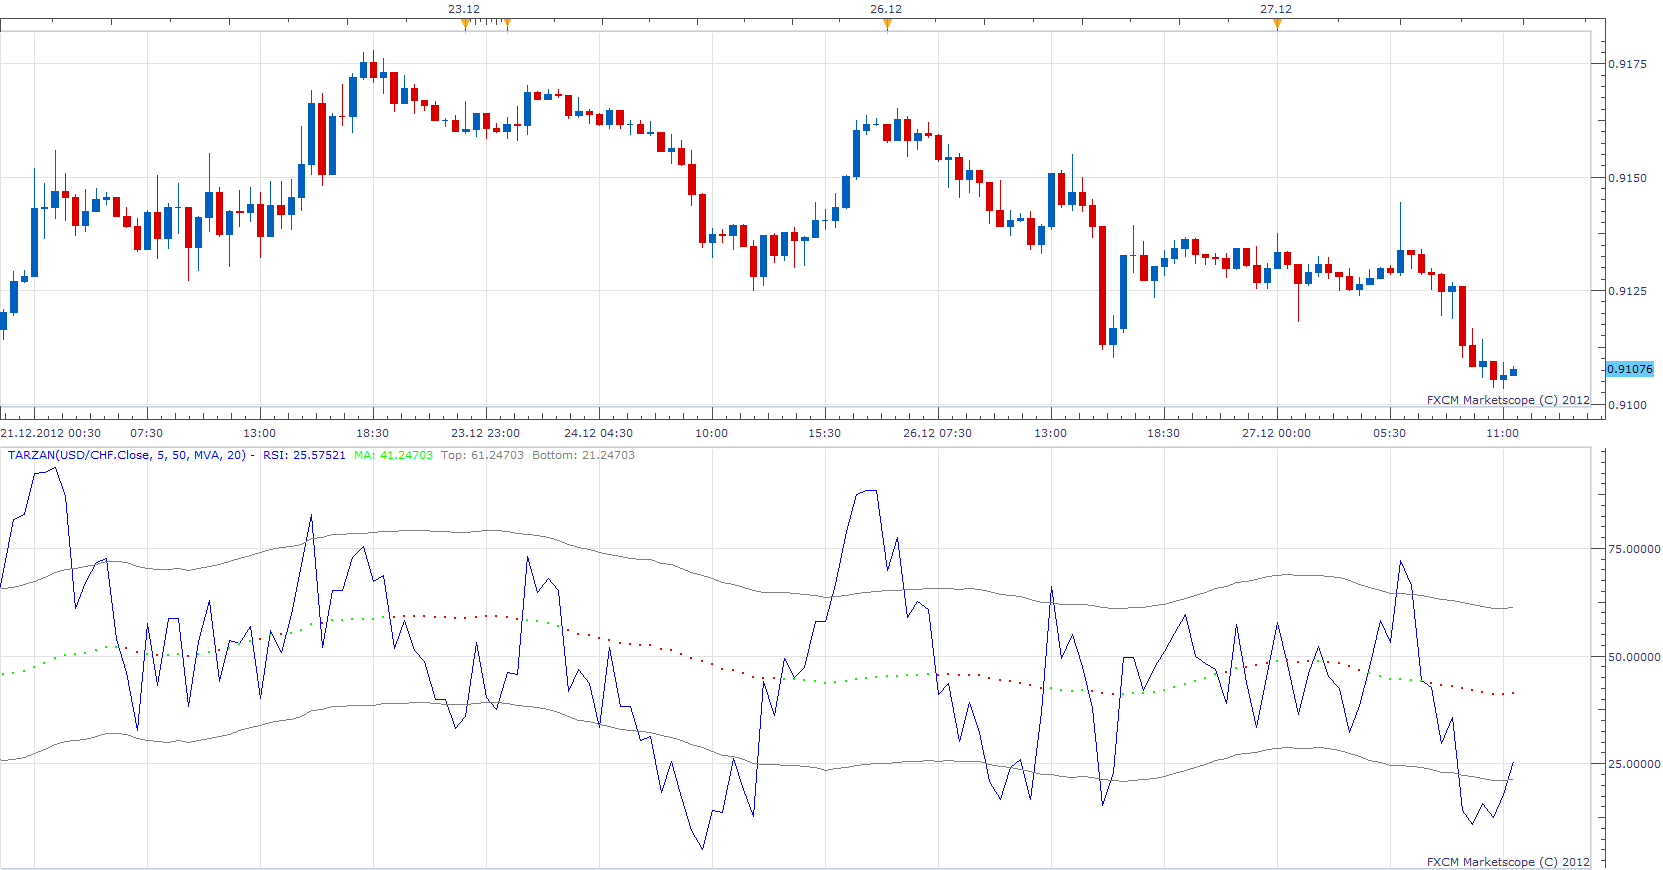
Task: Click the highlighted 0.91076 current price tag
Action: click(x=1630, y=369)
